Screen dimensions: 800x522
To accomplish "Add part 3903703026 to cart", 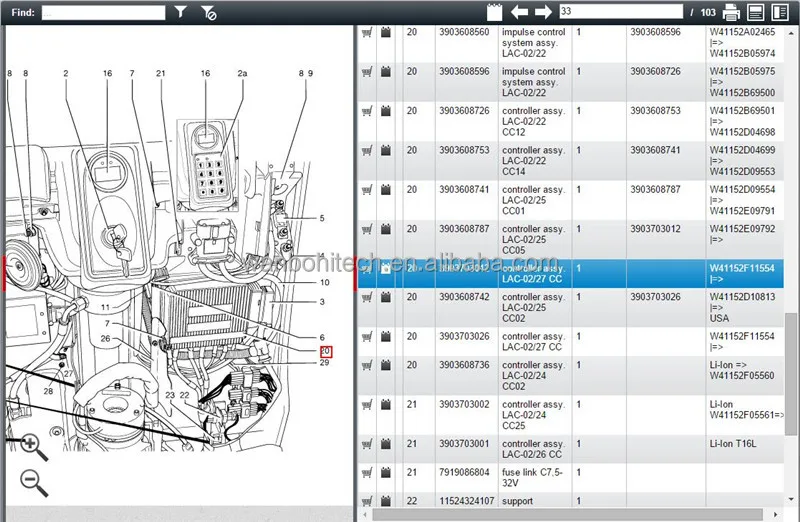I will click(x=367, y=337).
